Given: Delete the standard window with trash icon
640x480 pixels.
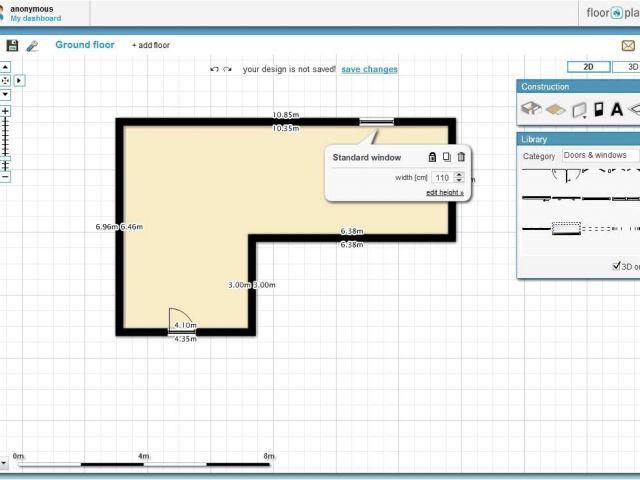Looking at the screenshot, I should click(461, 157).
